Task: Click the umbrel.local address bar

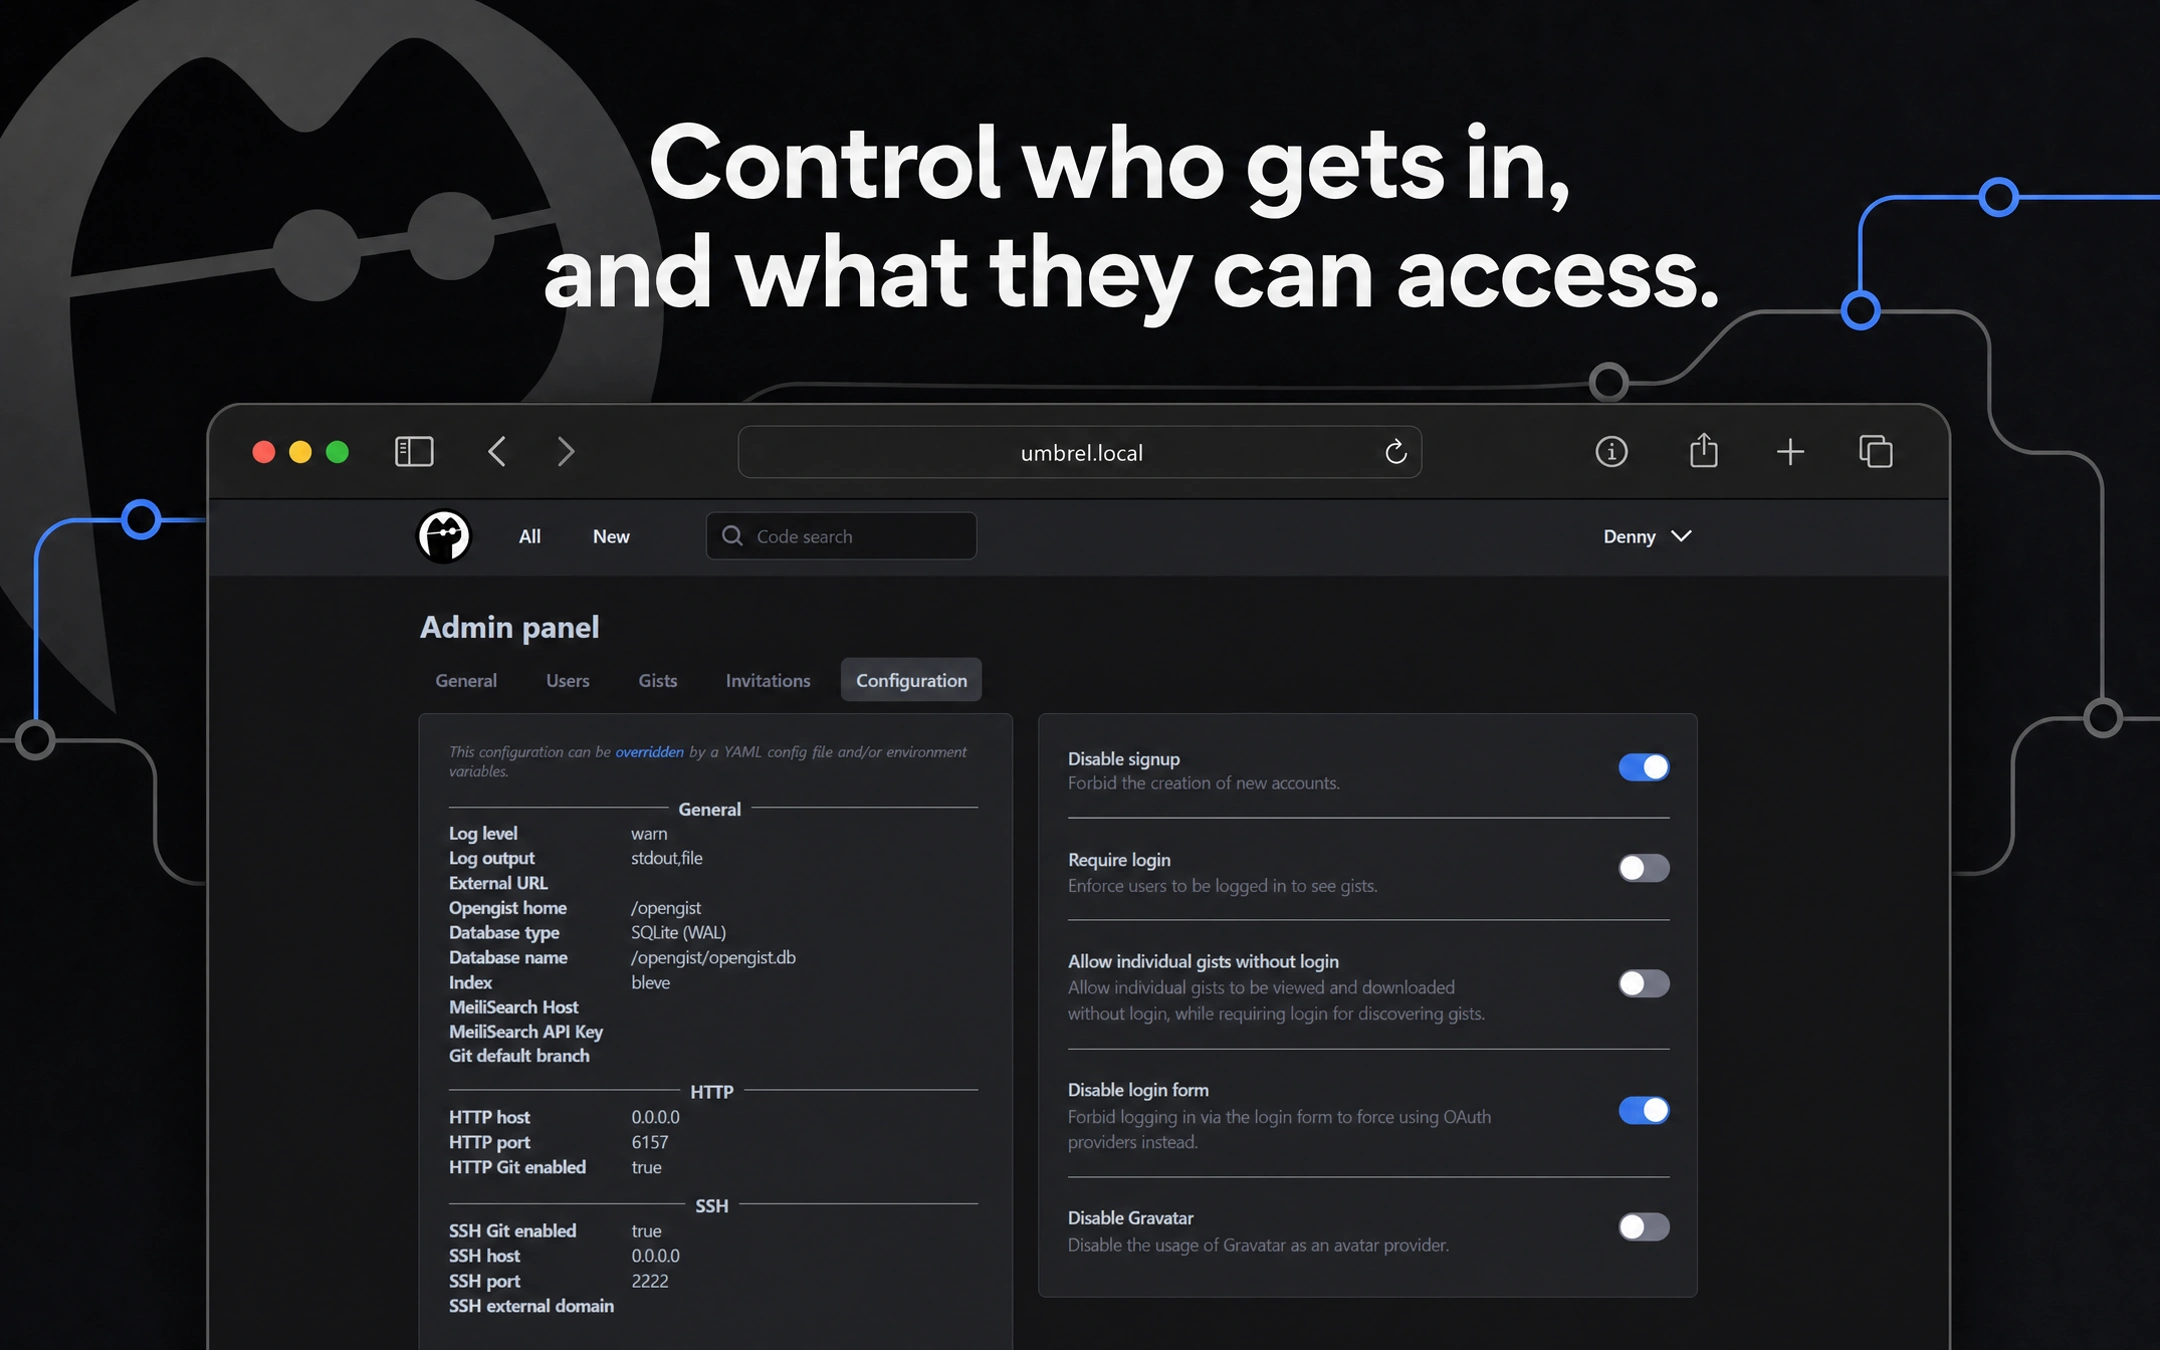Action: (x=1079, y=452)
